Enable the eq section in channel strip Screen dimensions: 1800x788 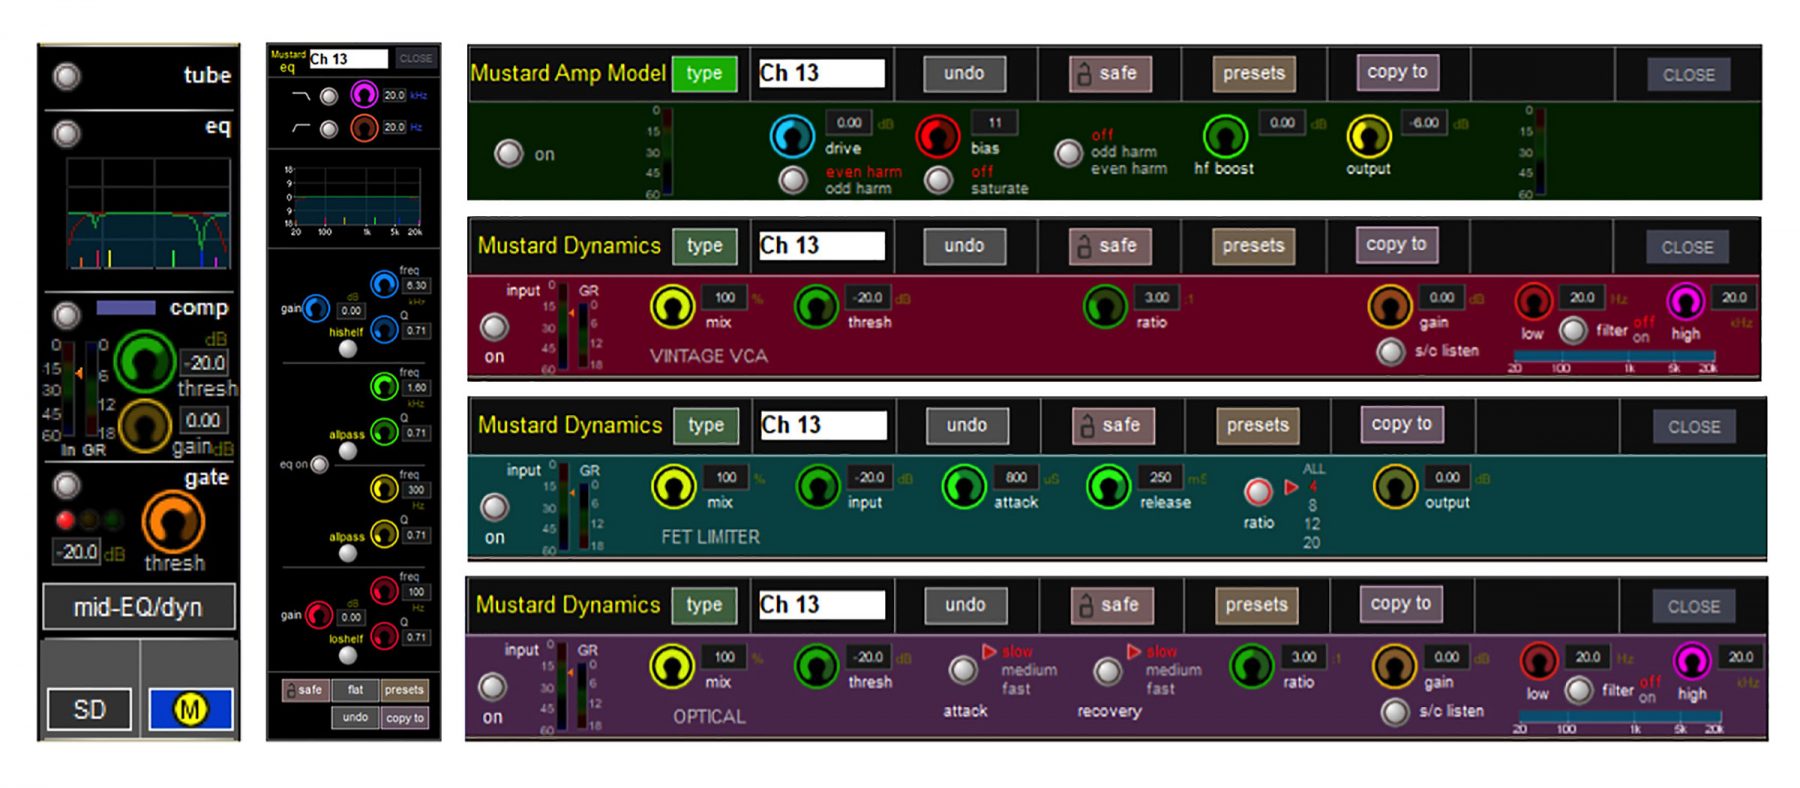[x=67, y=133]
